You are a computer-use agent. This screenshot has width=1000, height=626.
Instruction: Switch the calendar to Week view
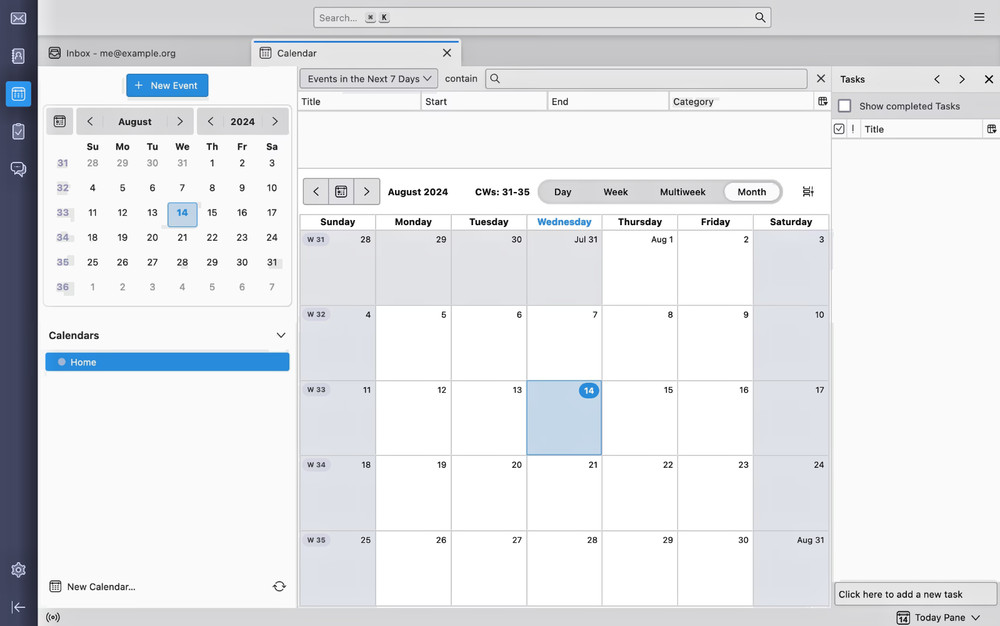tap(615, 191)
